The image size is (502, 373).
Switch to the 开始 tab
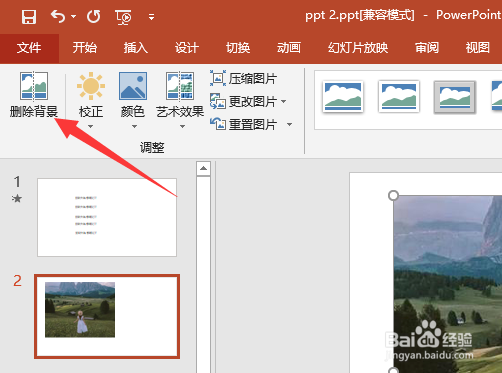[x=85, y=48]
